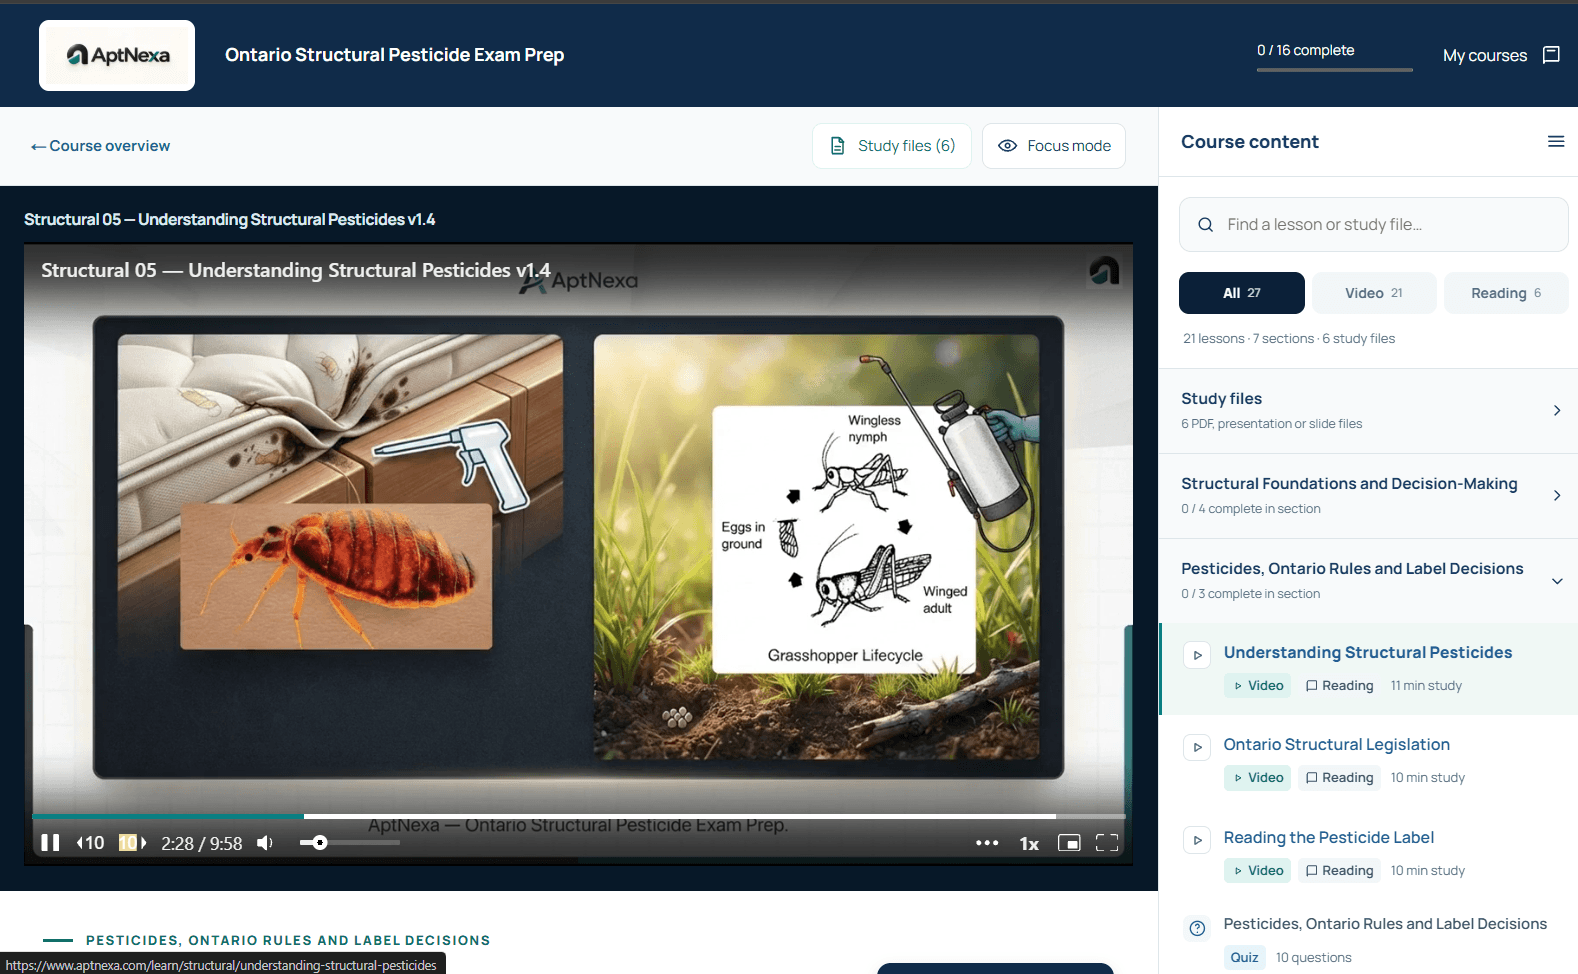Click play icon for Reading the Pesticide Label
1578x974 pixels.
tap(1197, 840)
